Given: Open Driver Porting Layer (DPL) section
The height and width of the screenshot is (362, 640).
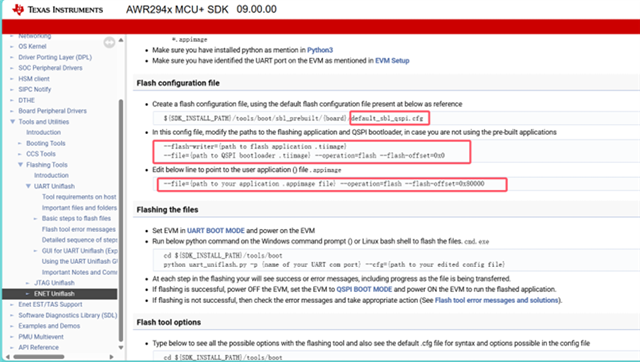Looking at the screenshot, I should pos(55,57).
